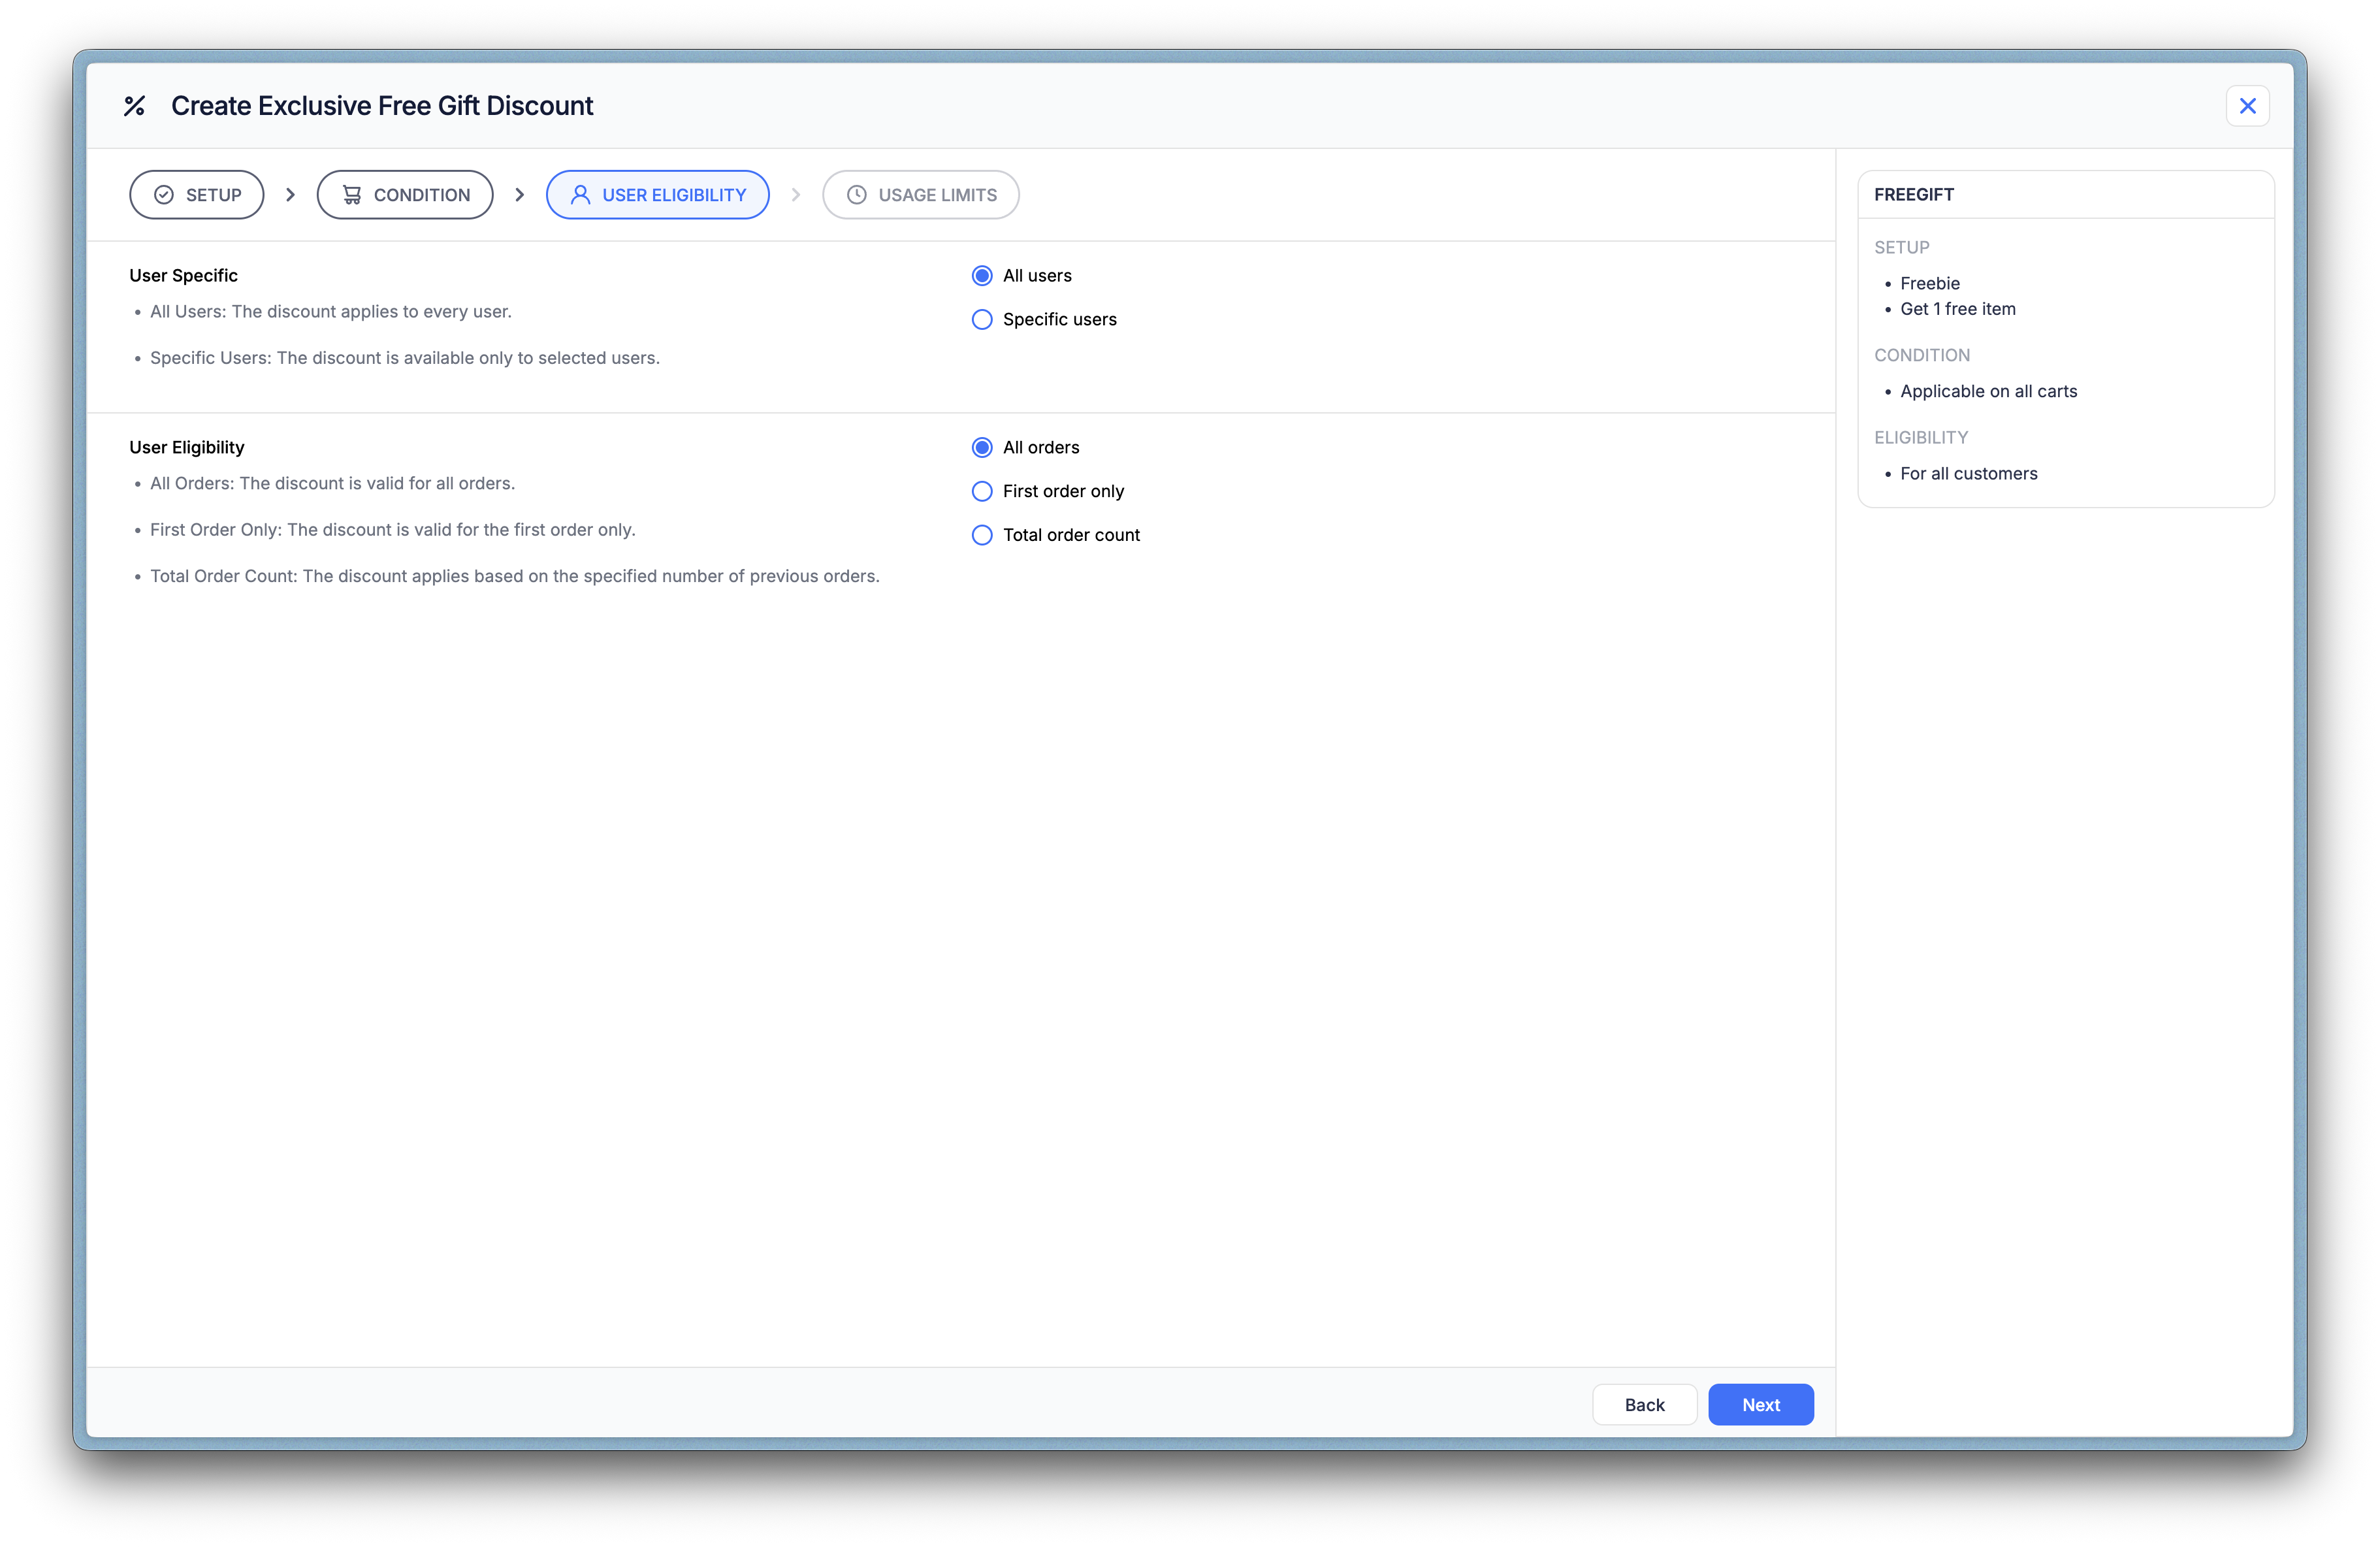Click the percent discount icon in header
The width and height of the screenshot is (2380, 1547).
coord(134,106)
